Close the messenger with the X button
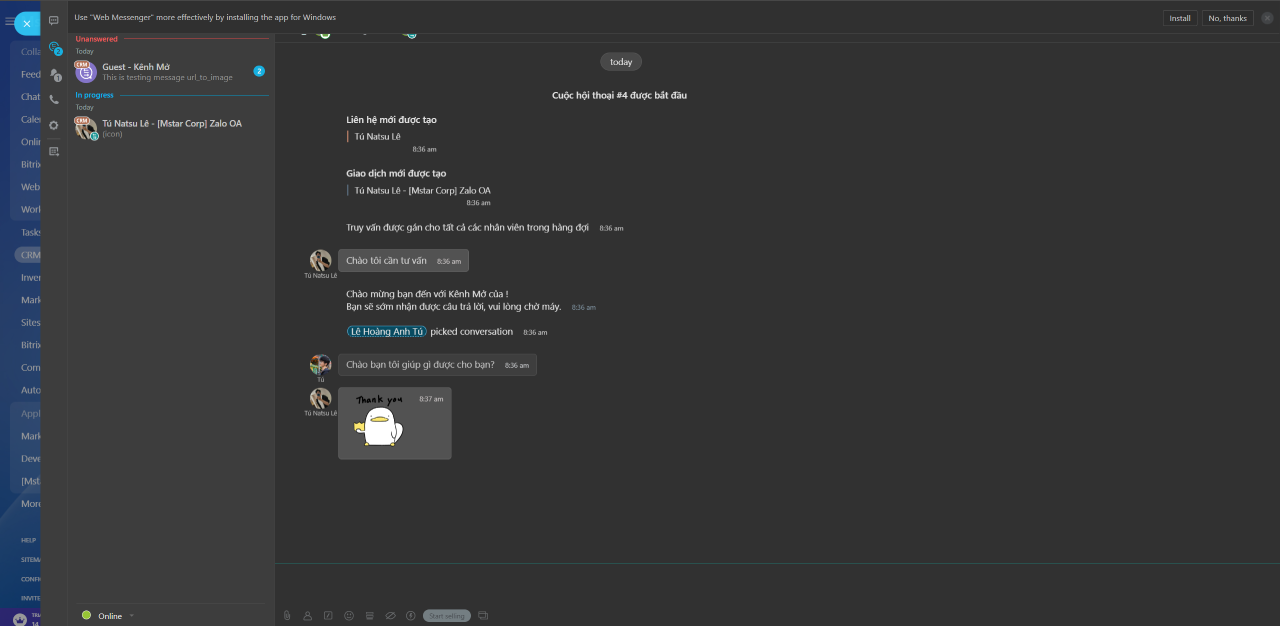The height and width of the screenshot is (626, 1280). pos(27,23)
